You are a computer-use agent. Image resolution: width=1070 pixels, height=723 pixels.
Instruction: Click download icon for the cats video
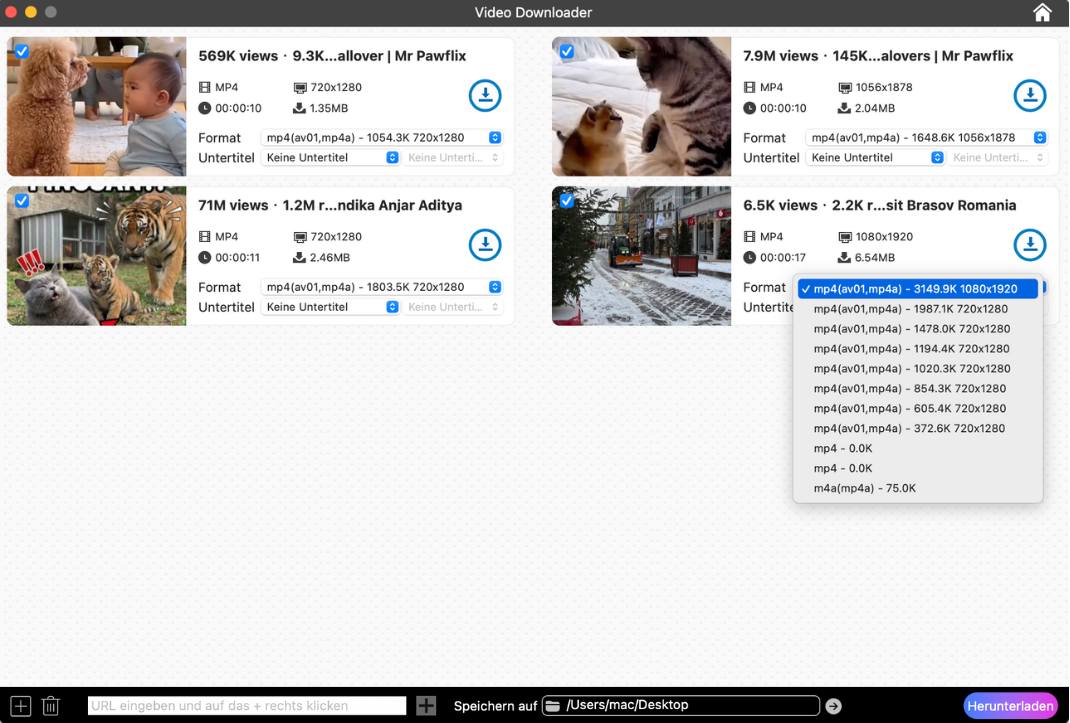pos(1029,96)
